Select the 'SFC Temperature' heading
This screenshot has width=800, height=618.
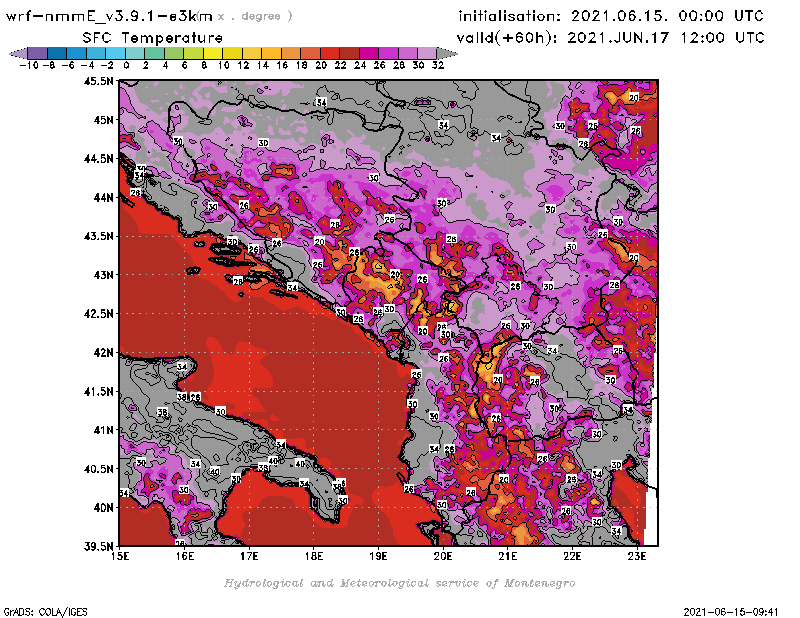153,38
